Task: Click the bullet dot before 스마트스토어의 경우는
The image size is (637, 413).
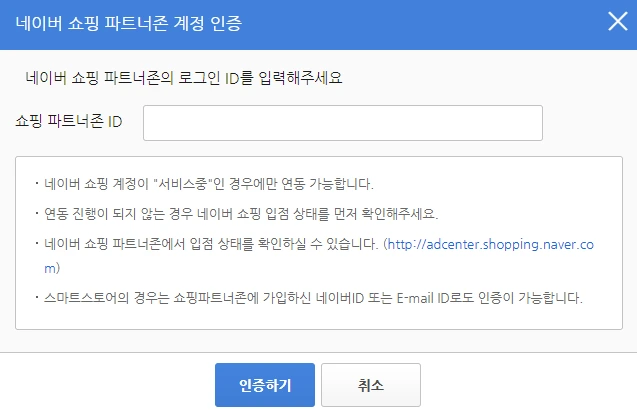Action: pos(37,298)
